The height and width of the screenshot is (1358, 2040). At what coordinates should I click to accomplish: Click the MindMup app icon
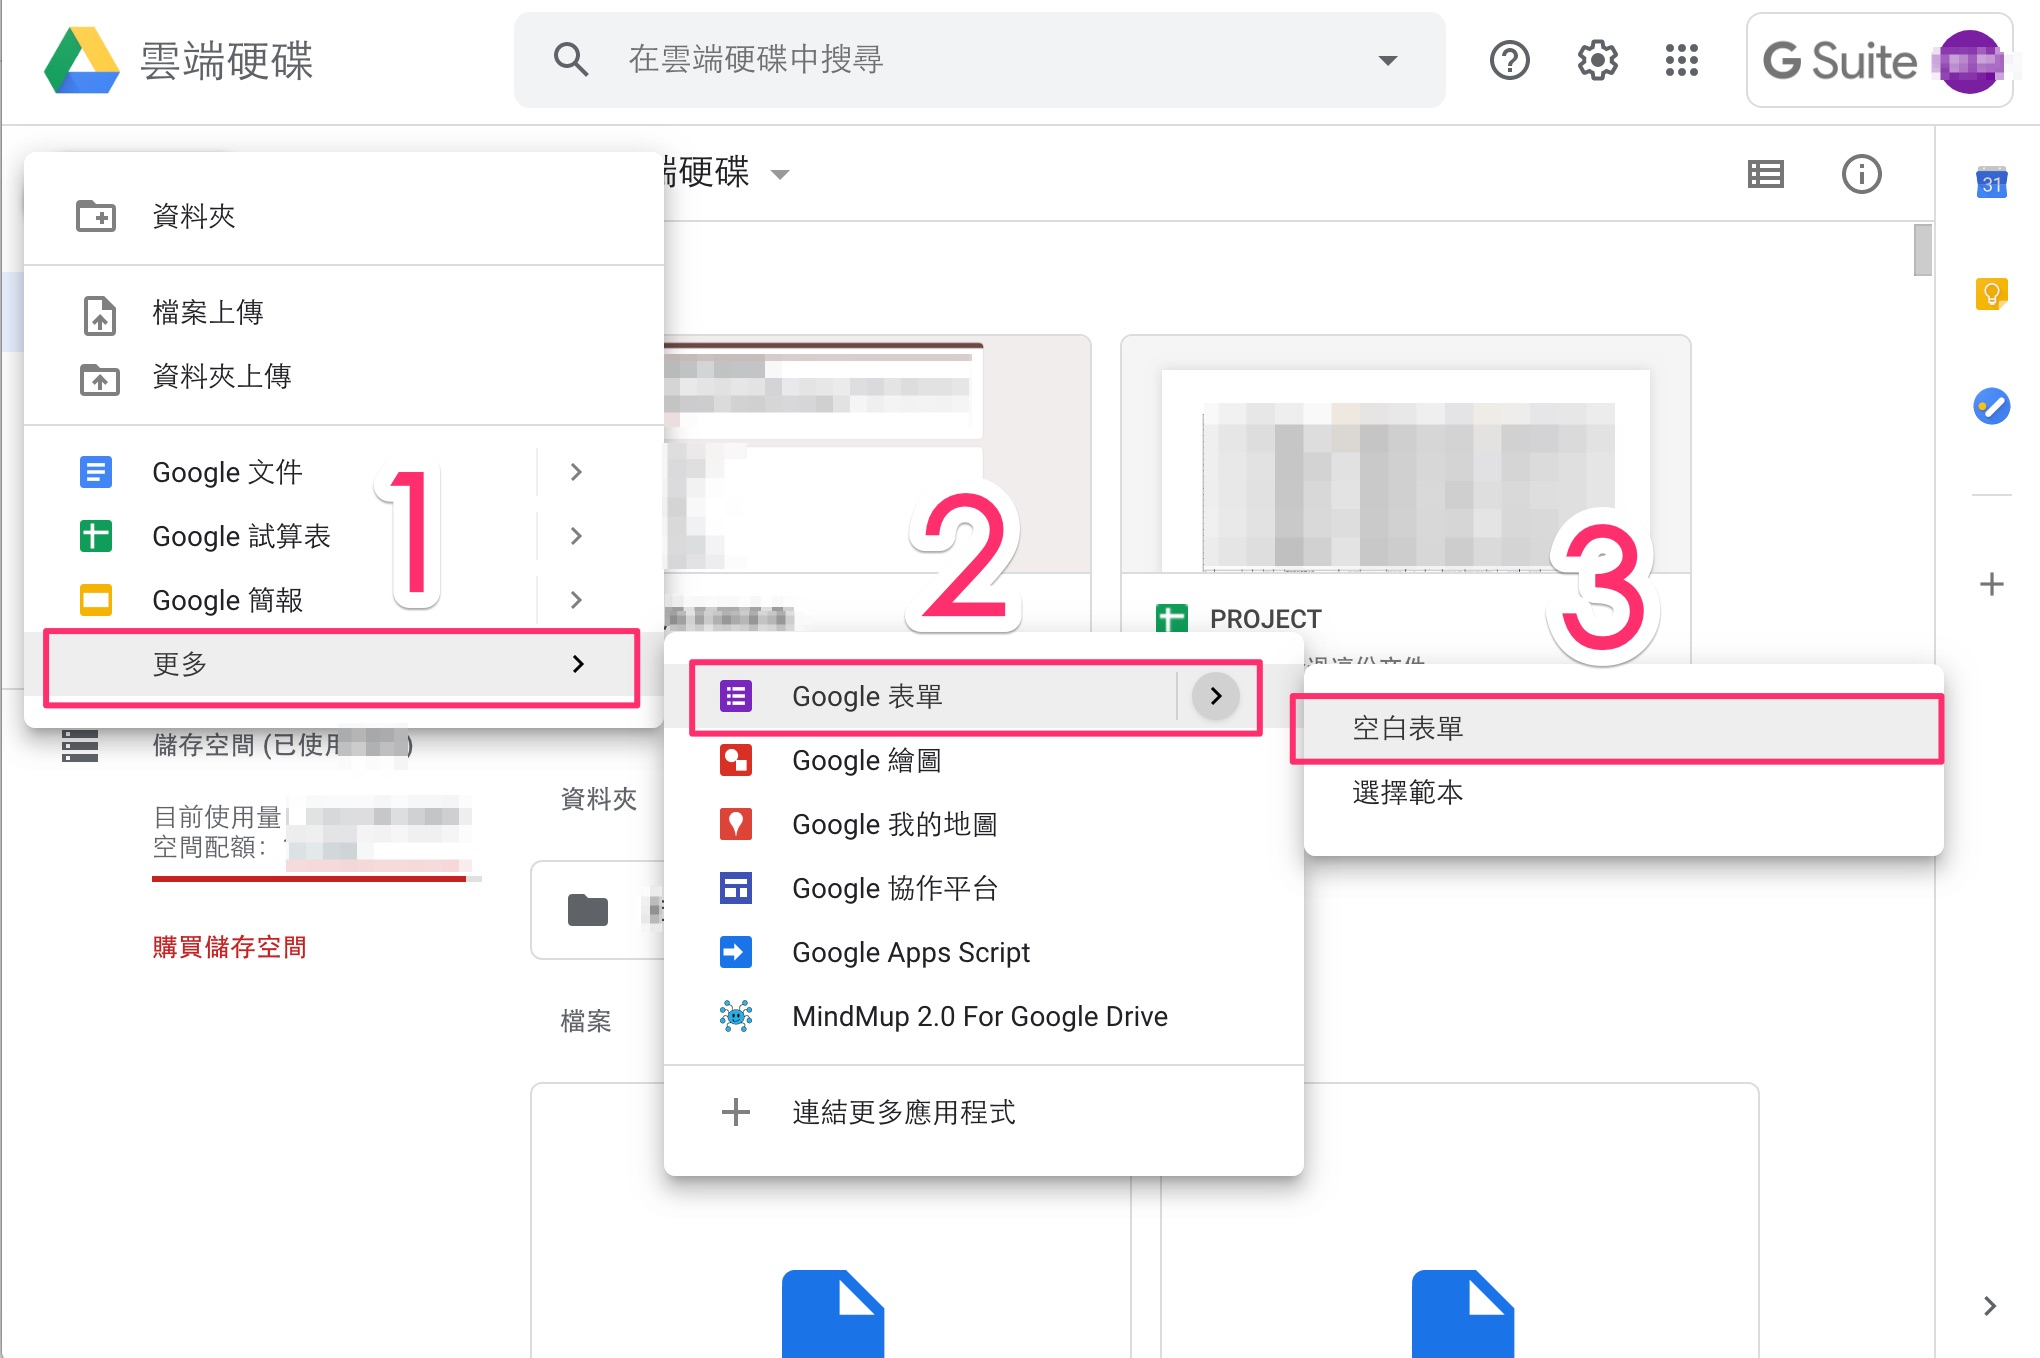pos(736,1016)
